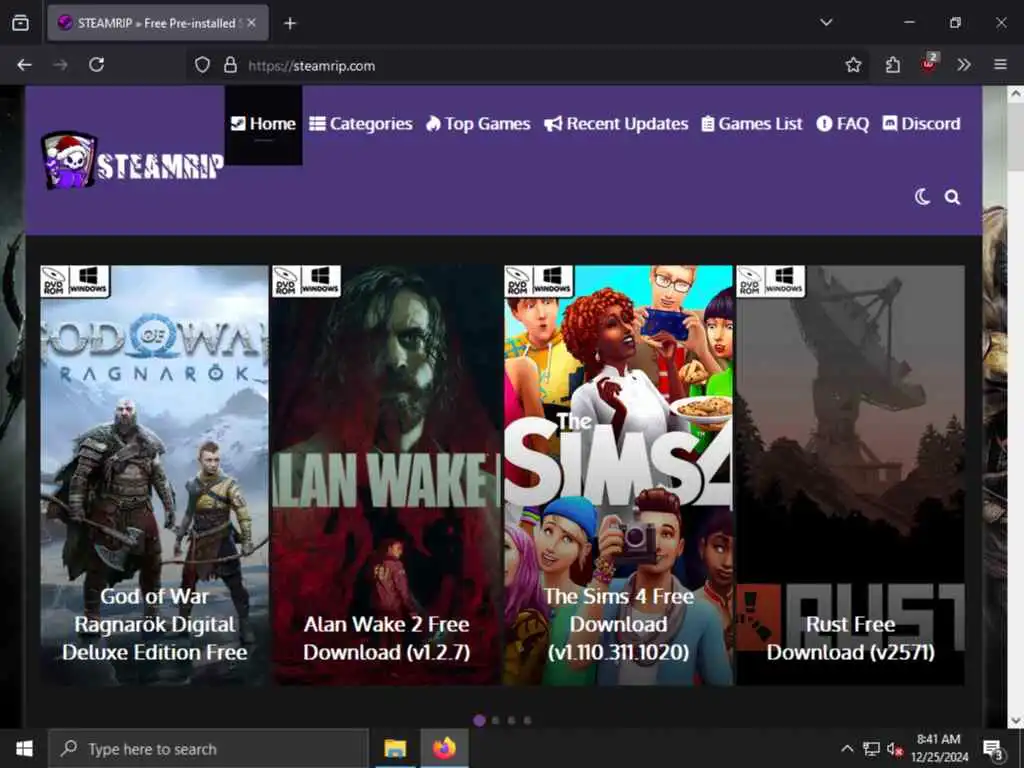
Task: Open the extensions puzzle icon
Action: click(x=893, y=65)
